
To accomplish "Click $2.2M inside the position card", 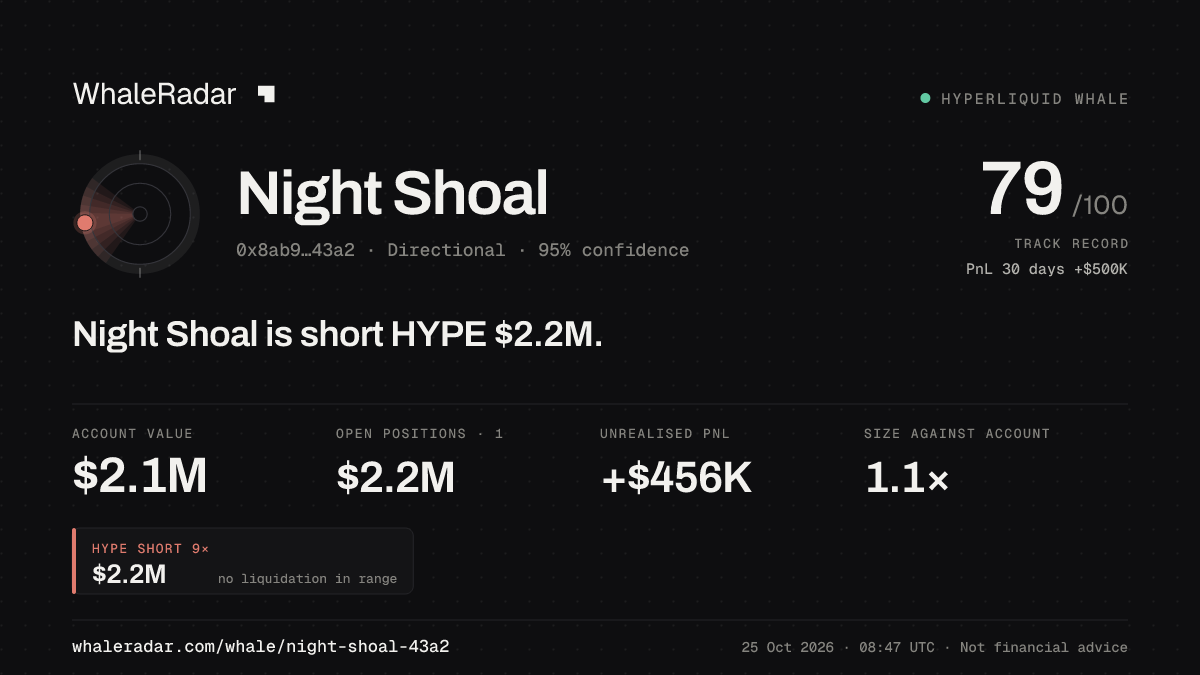I will pos(129,574).
